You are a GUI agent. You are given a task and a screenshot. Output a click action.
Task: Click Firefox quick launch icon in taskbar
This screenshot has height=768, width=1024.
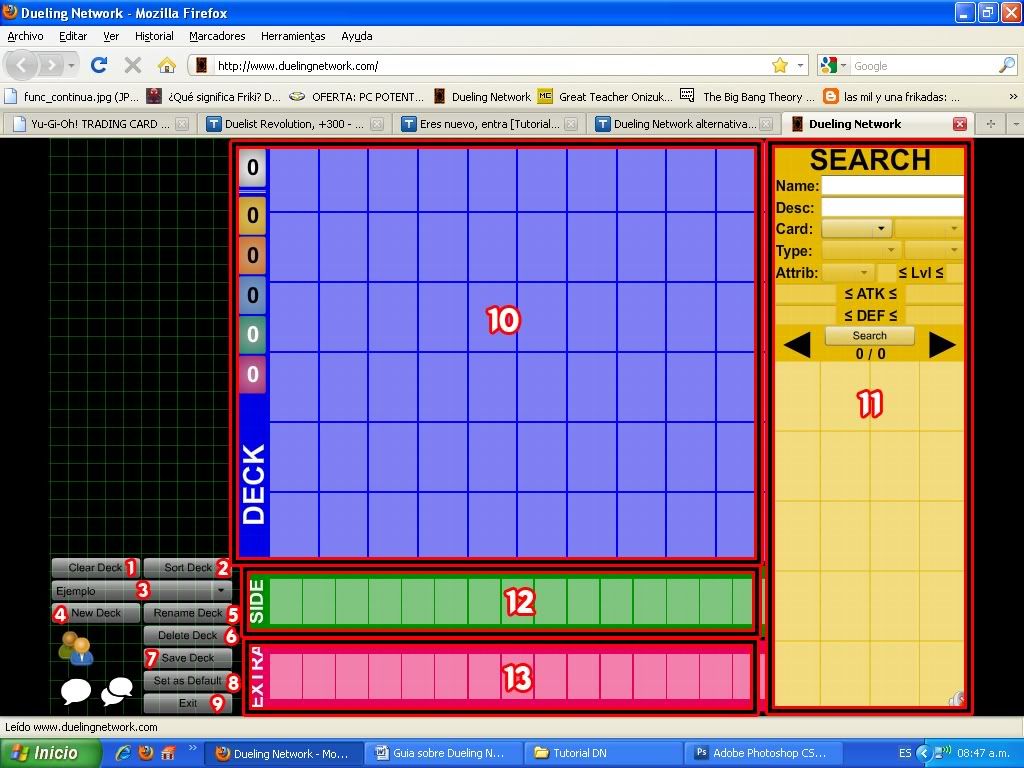click(x=146, y=753)
